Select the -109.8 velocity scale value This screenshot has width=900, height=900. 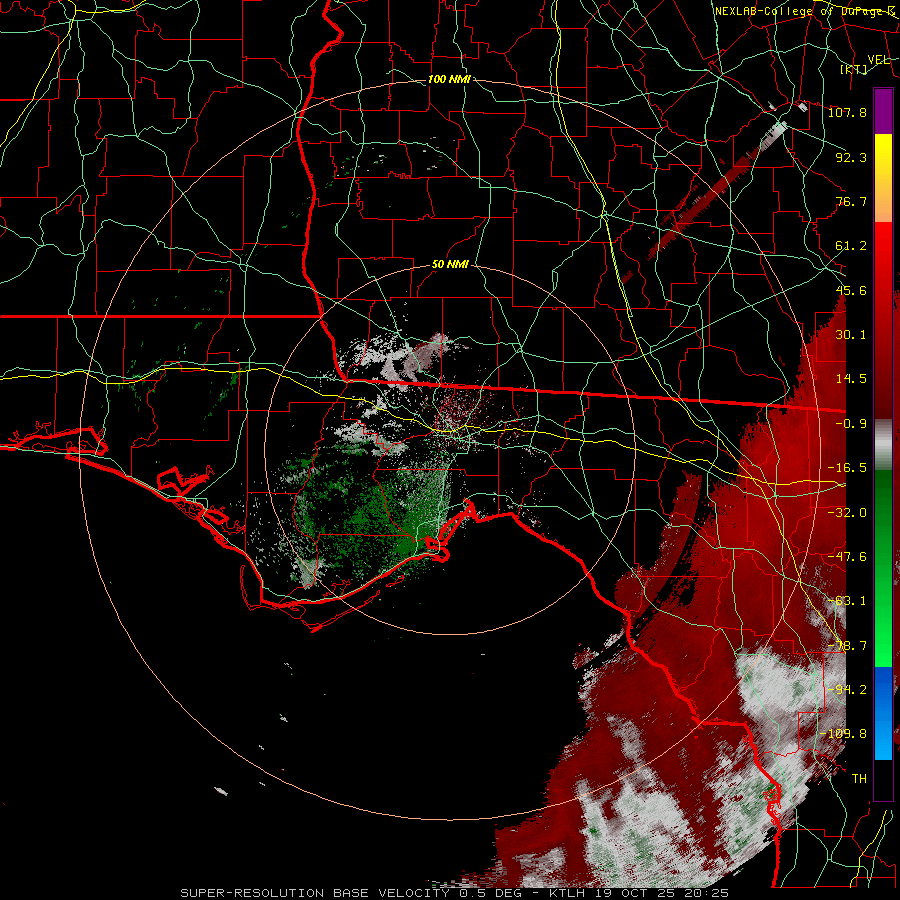coord(843,734)
